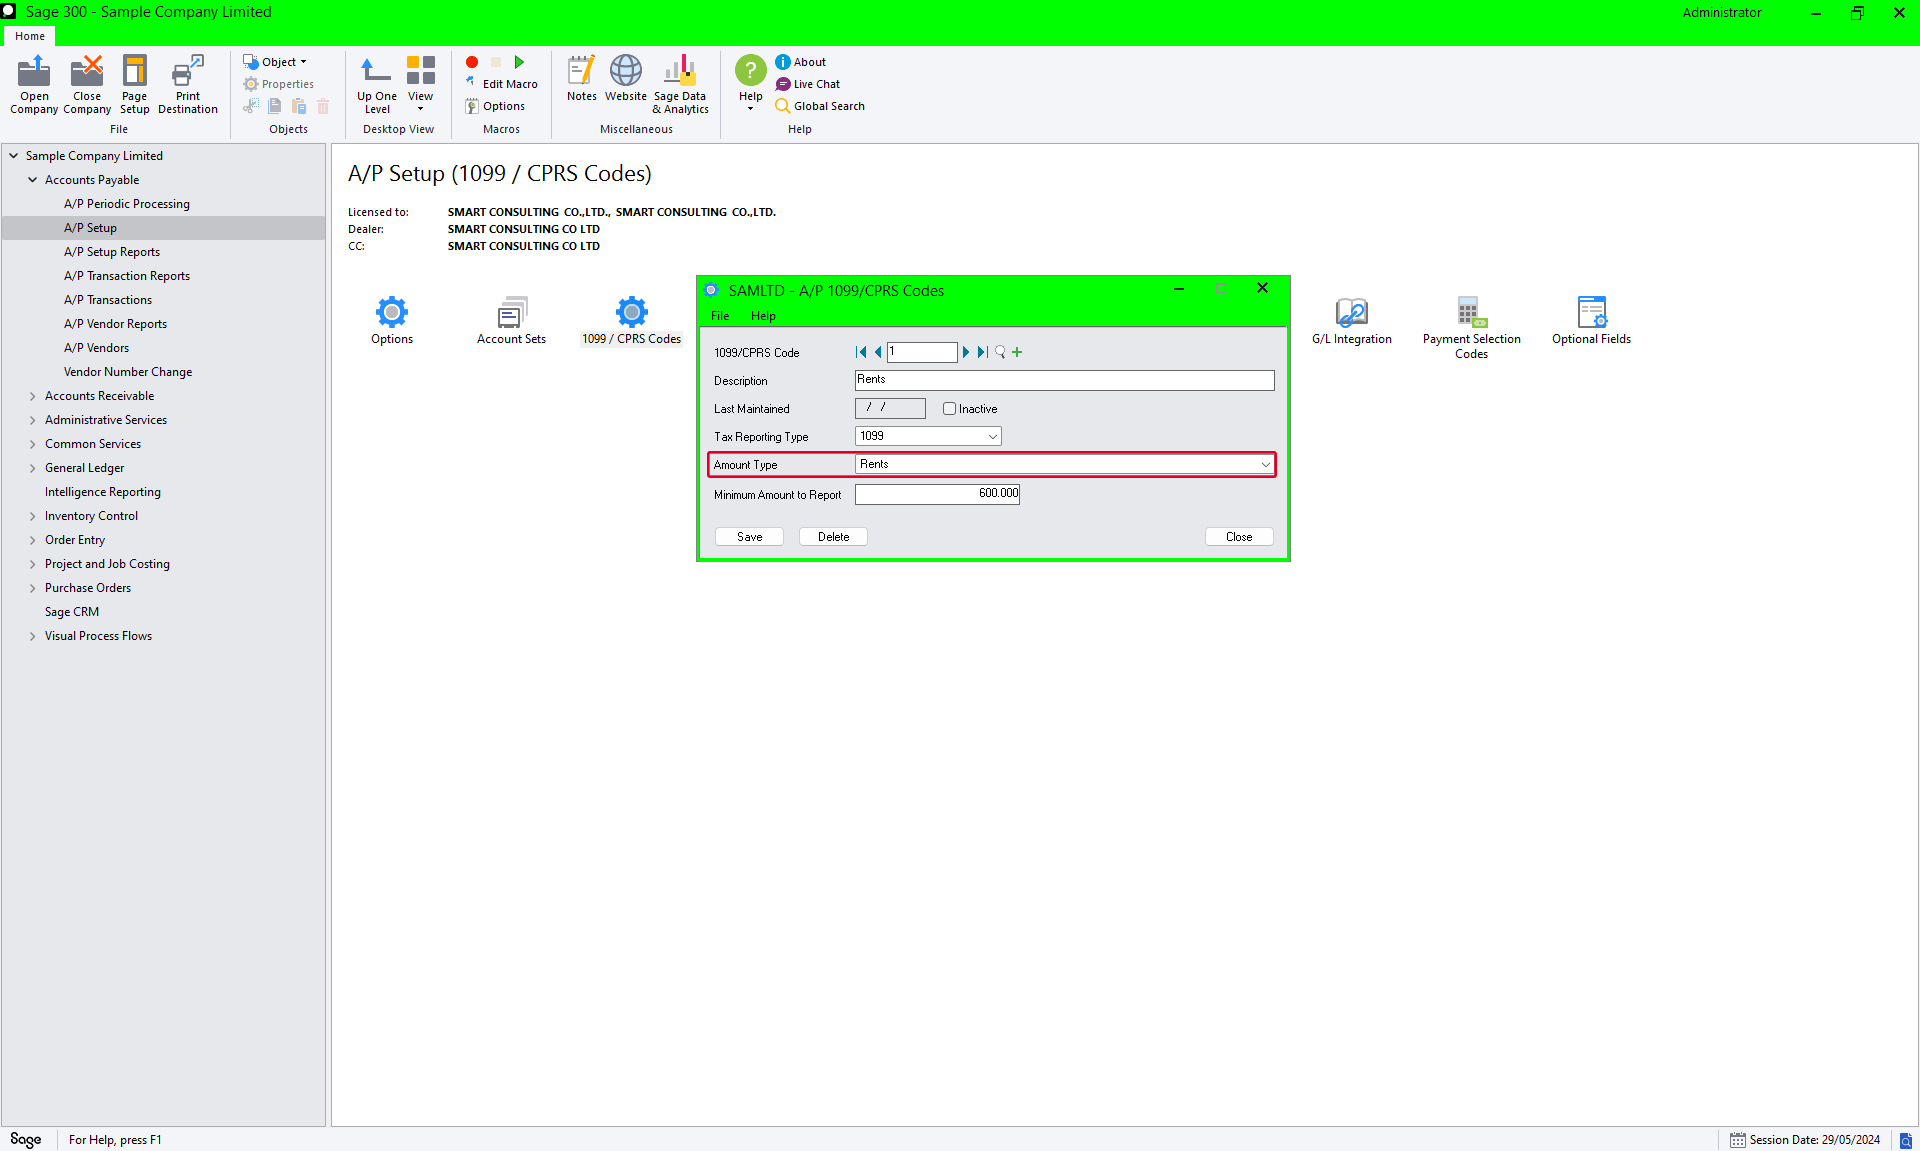
Task: Toggle the Inactive checkbox
Action: point(949,409)
